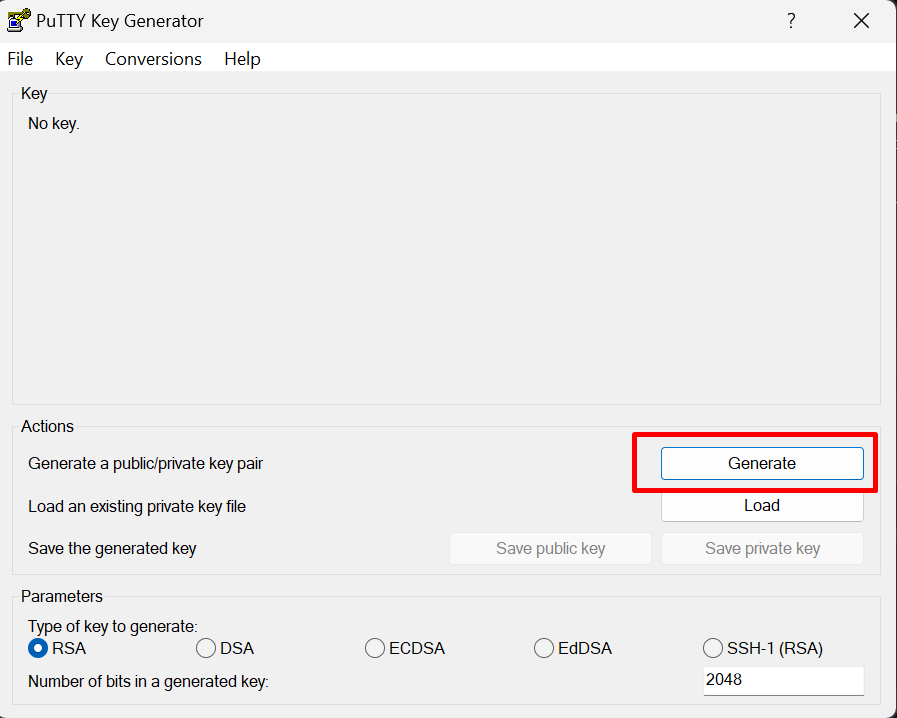Click 'Number of bits in a generated key:' label
The width and height of the screenshot is (897, 718).
tap(148, 681)
